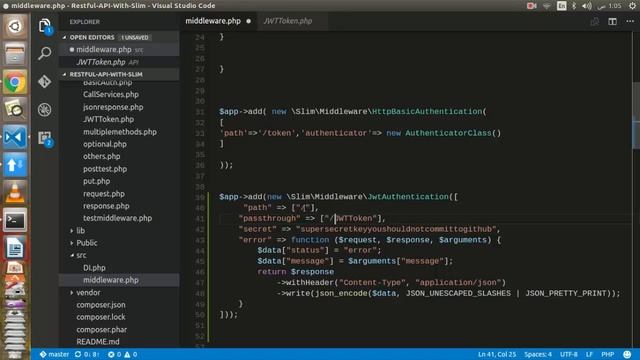Open Ubuntu Dash home launcher icon

[x=15, y=27]
